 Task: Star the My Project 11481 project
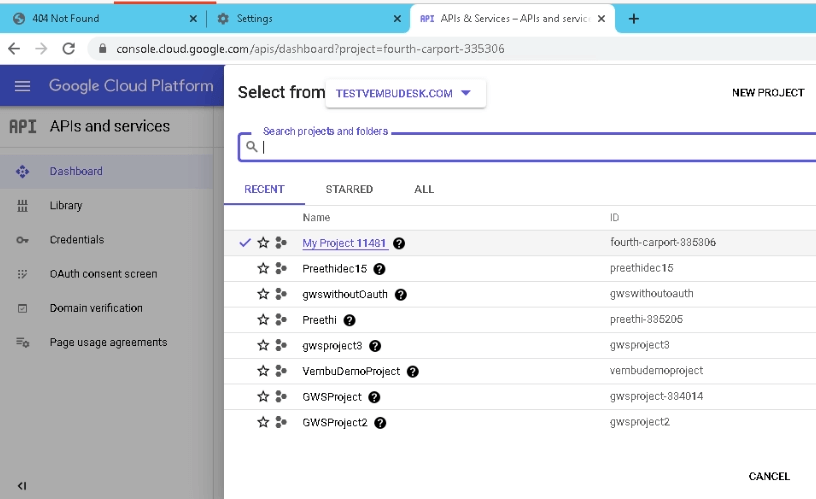263,242
